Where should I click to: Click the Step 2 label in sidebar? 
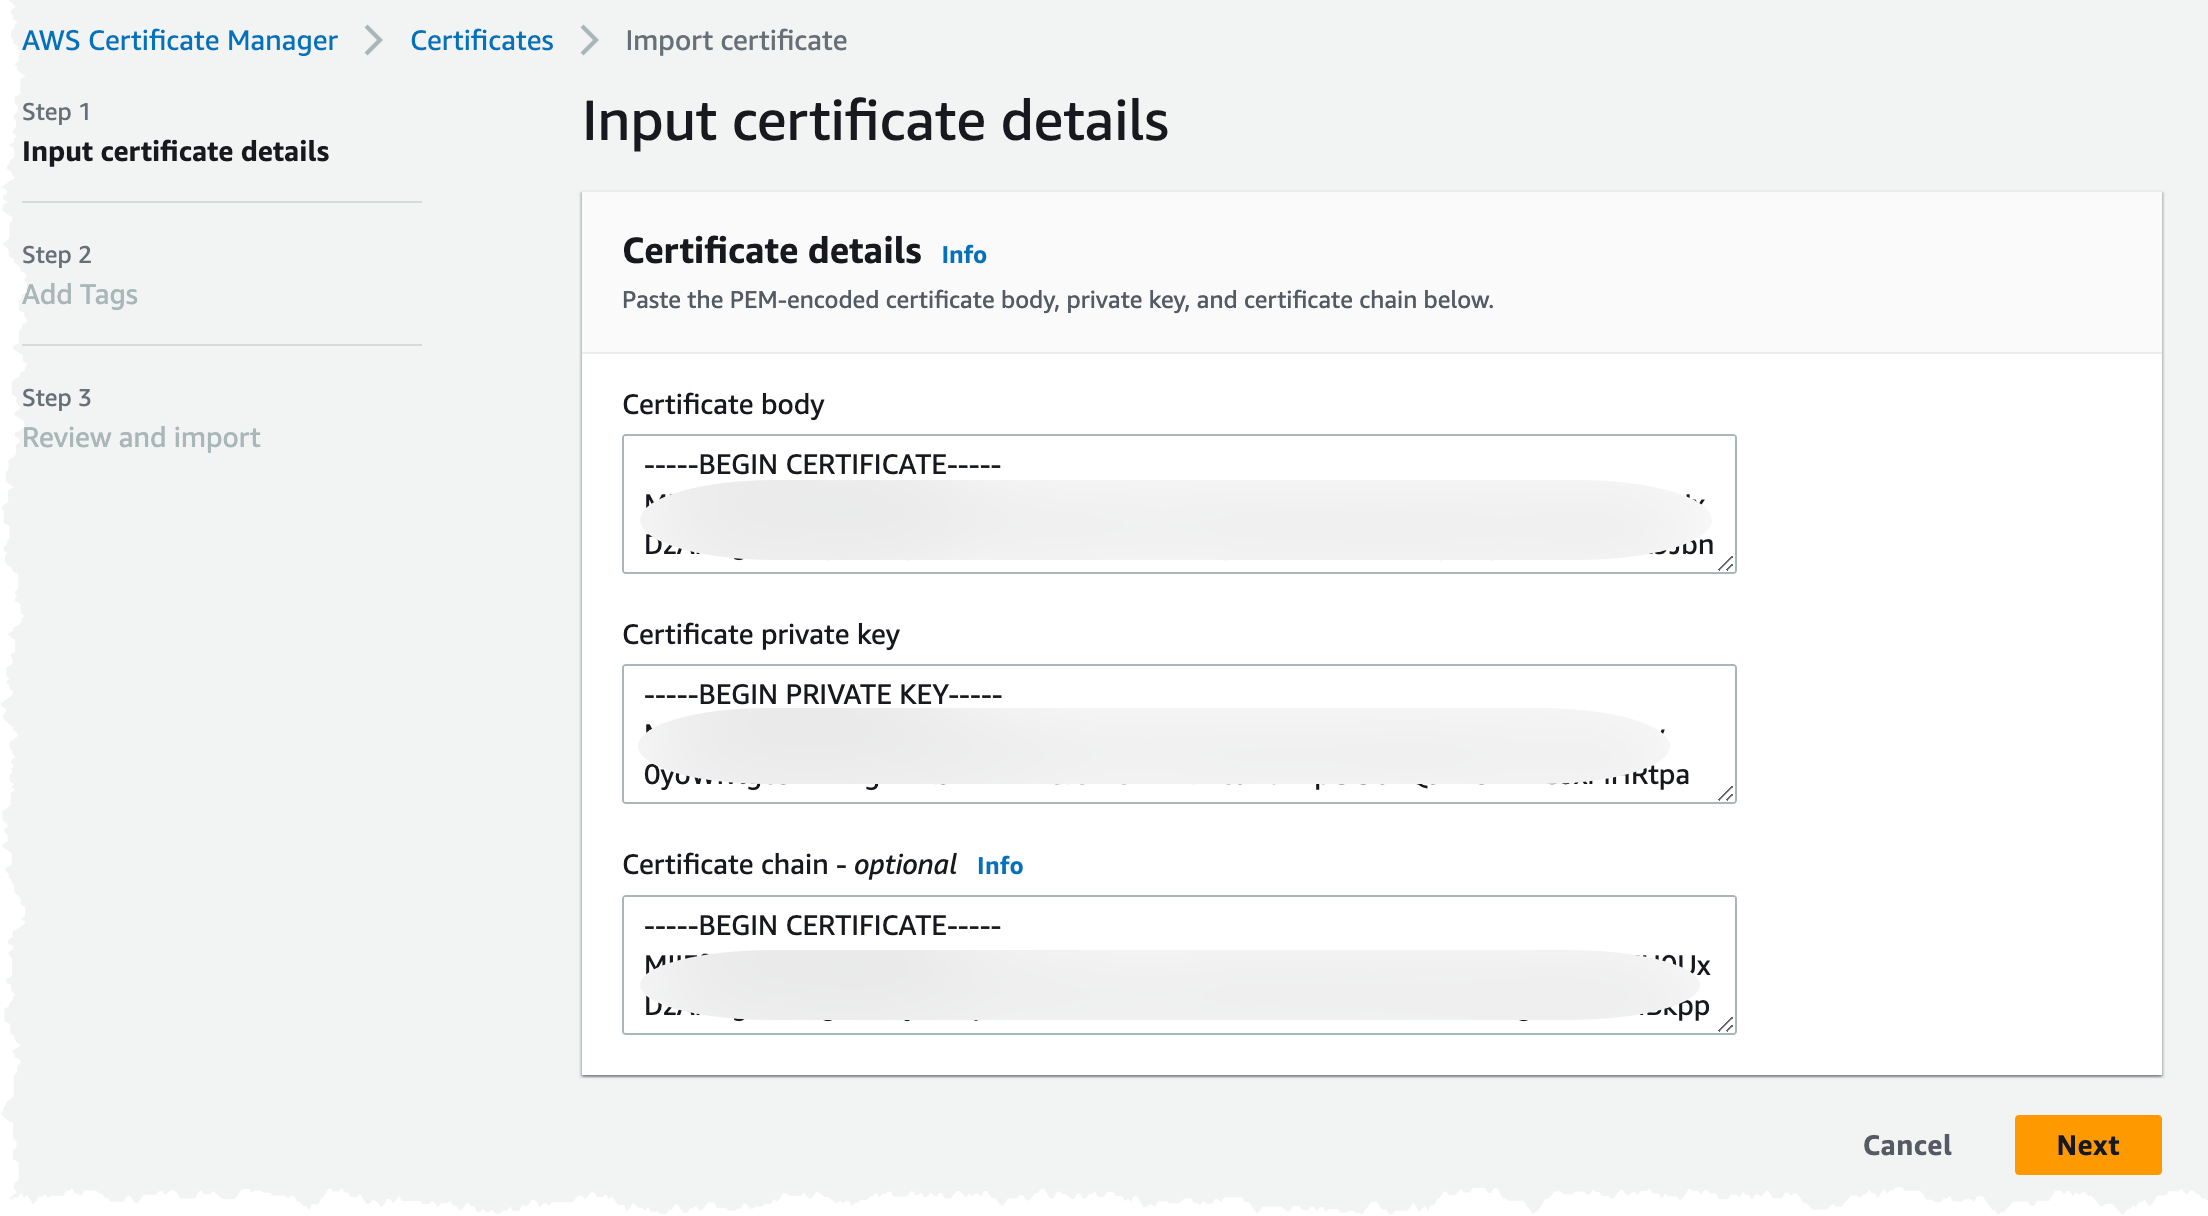click(x=56, y=254)
